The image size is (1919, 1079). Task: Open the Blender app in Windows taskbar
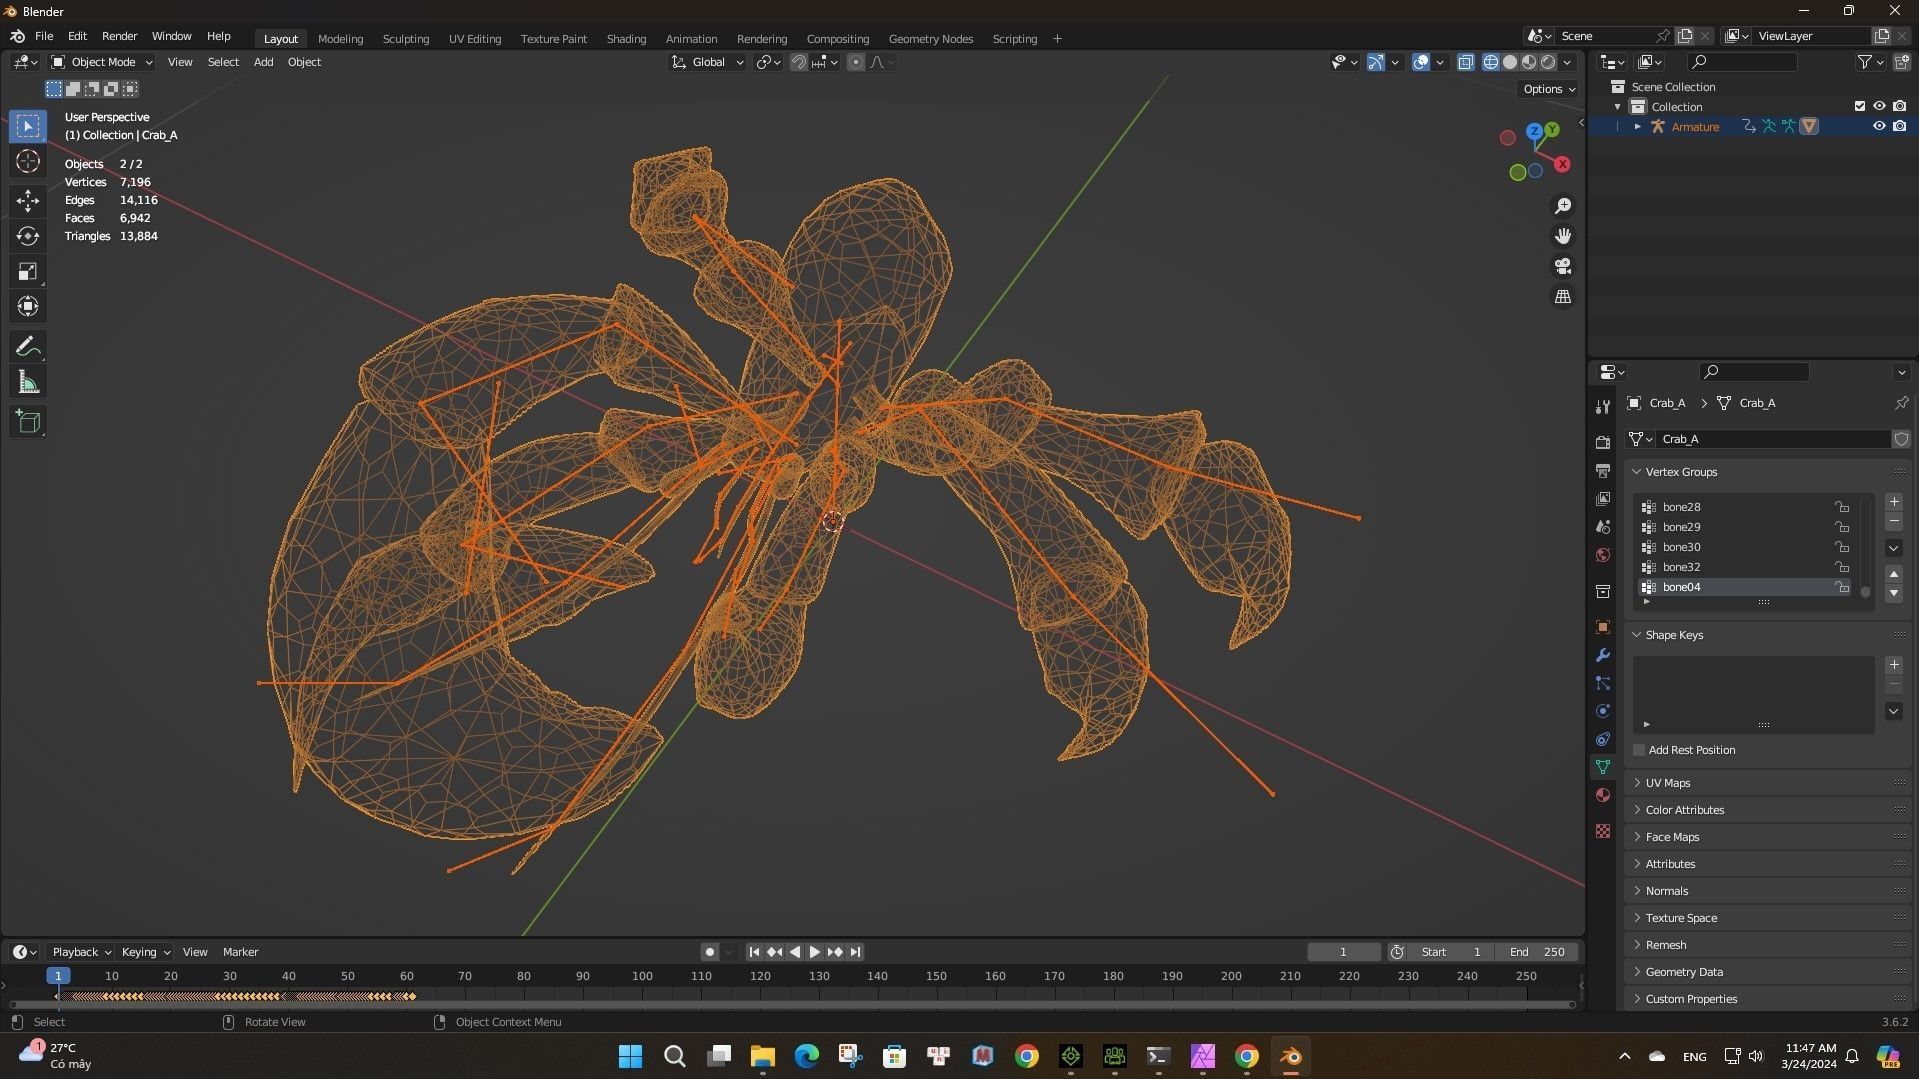point(1290,1056)
